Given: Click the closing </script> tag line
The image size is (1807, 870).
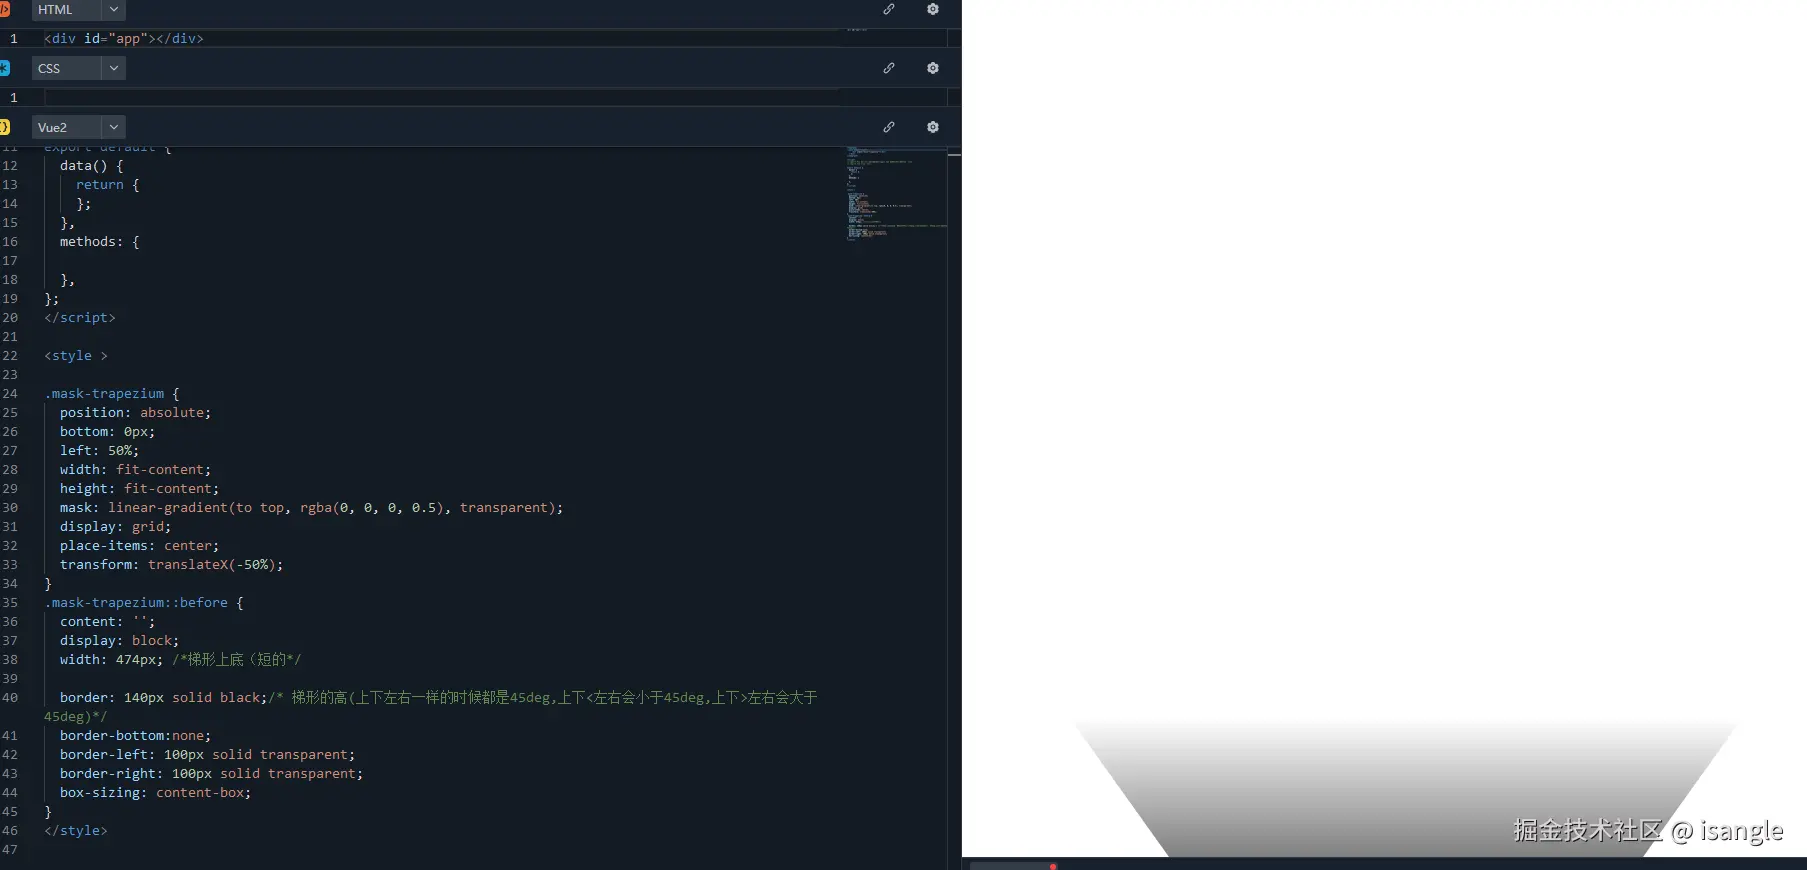Looking at the screenshot, I should tap(80, 317).
